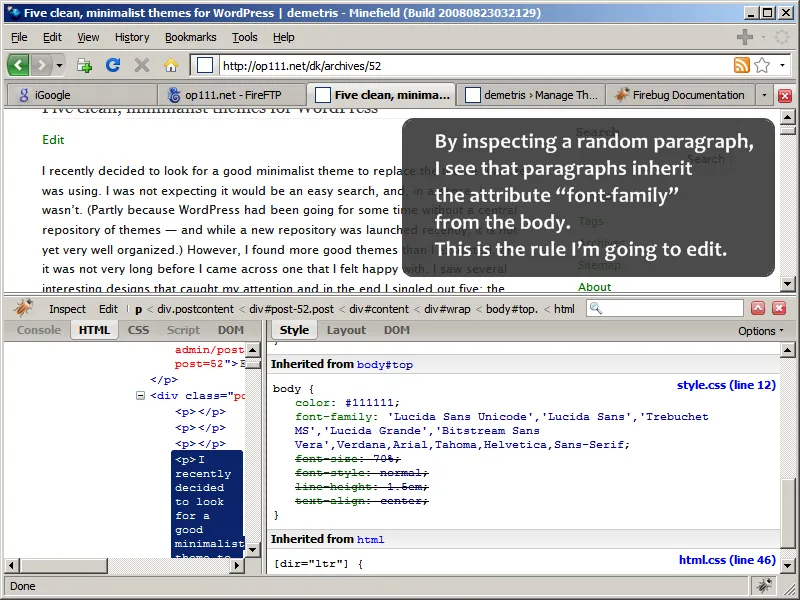The image size is (800, 600).
Task: Open the style.css (line 12) source link
Action: [726, 385]
